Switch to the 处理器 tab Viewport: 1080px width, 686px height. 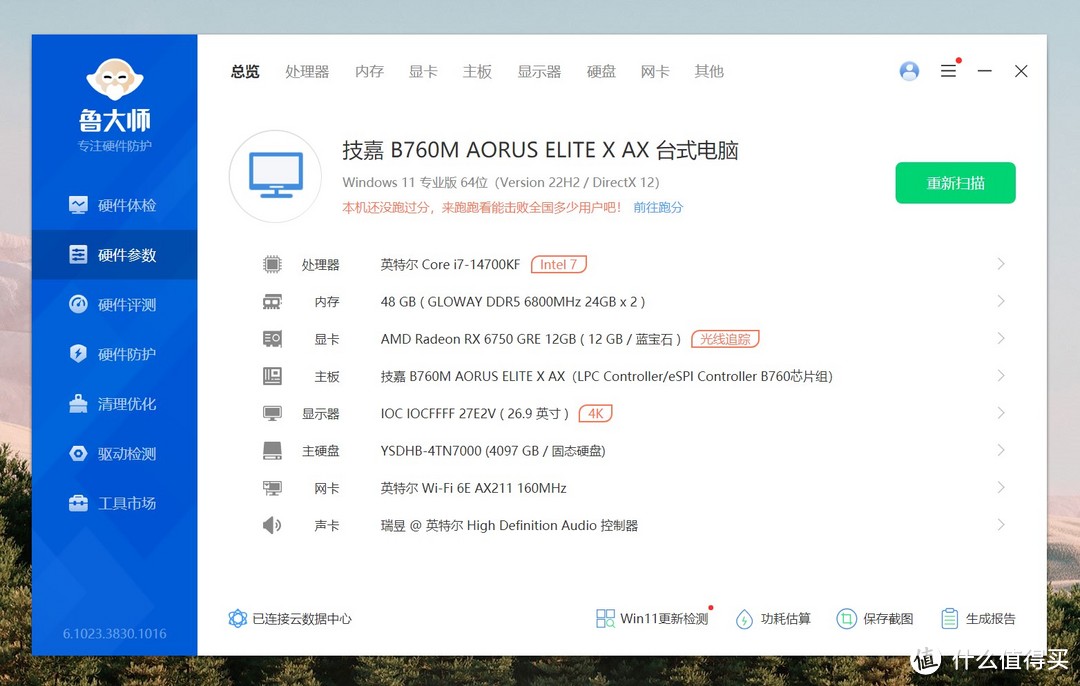(x=307, y=71)
